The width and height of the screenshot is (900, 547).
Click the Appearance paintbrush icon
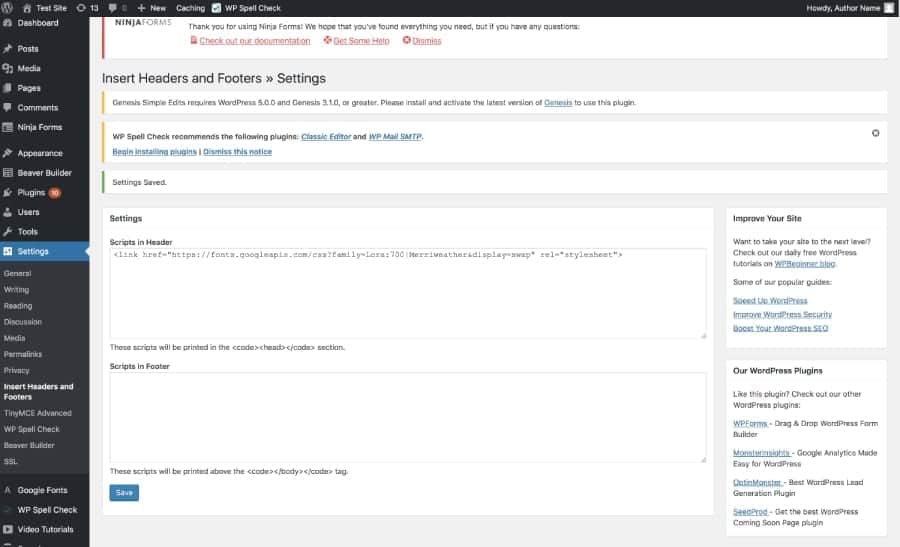[x=8, y=153]
